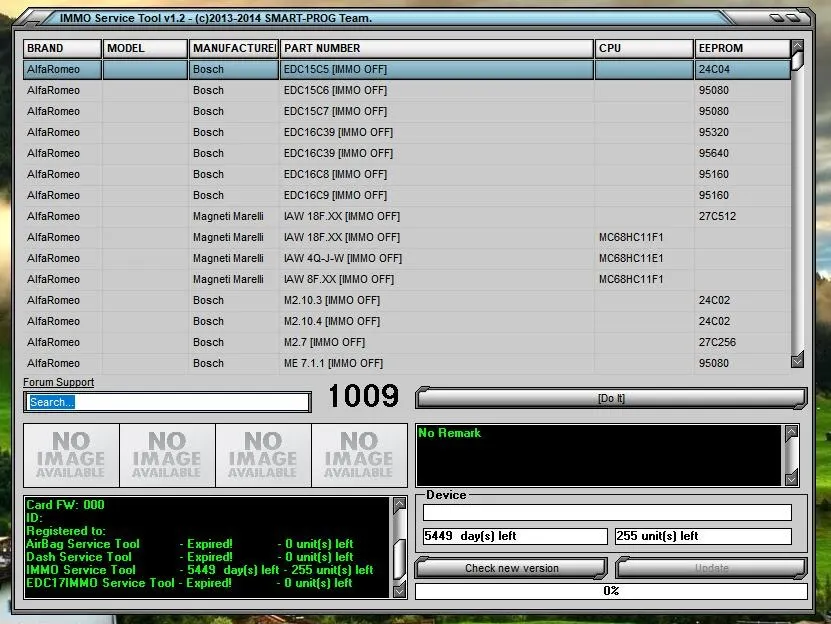This screenshot has height=624, width=831.
Task: Select the EDC15C5 [IMMO OFF] row
Action: click(x=406, y=69)
